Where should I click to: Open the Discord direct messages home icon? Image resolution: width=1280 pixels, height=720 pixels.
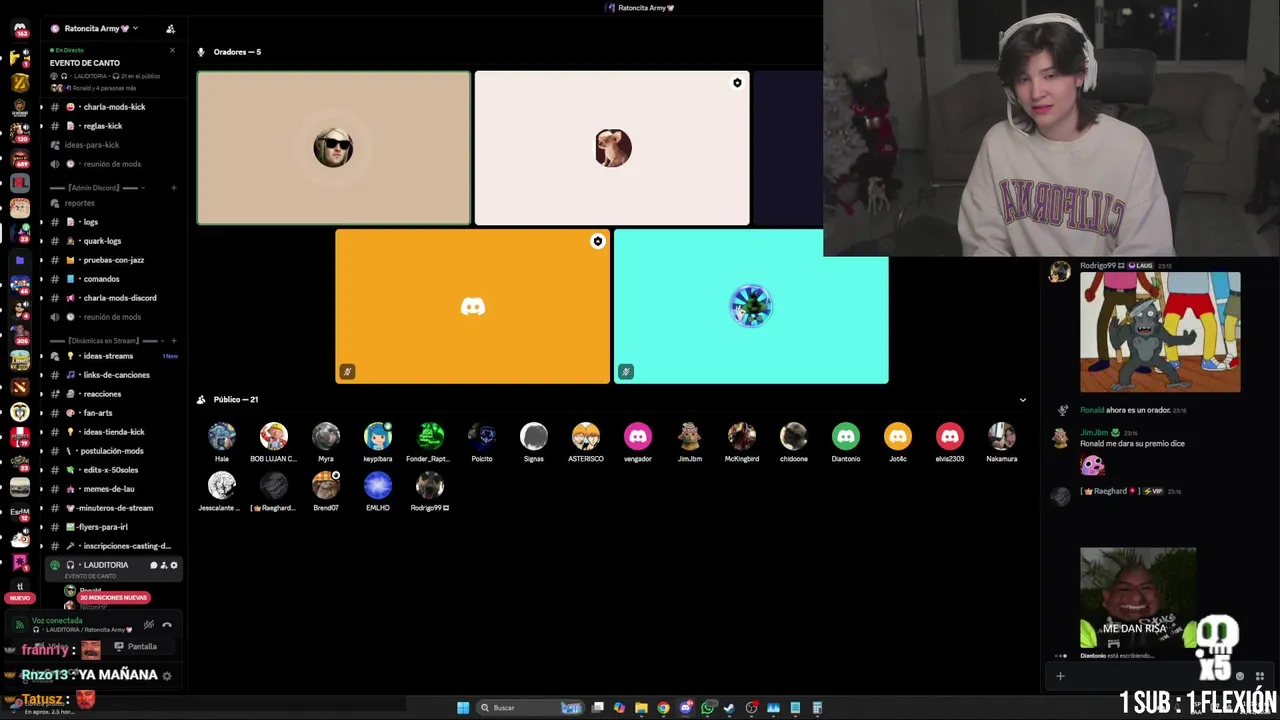pos(20,28)
